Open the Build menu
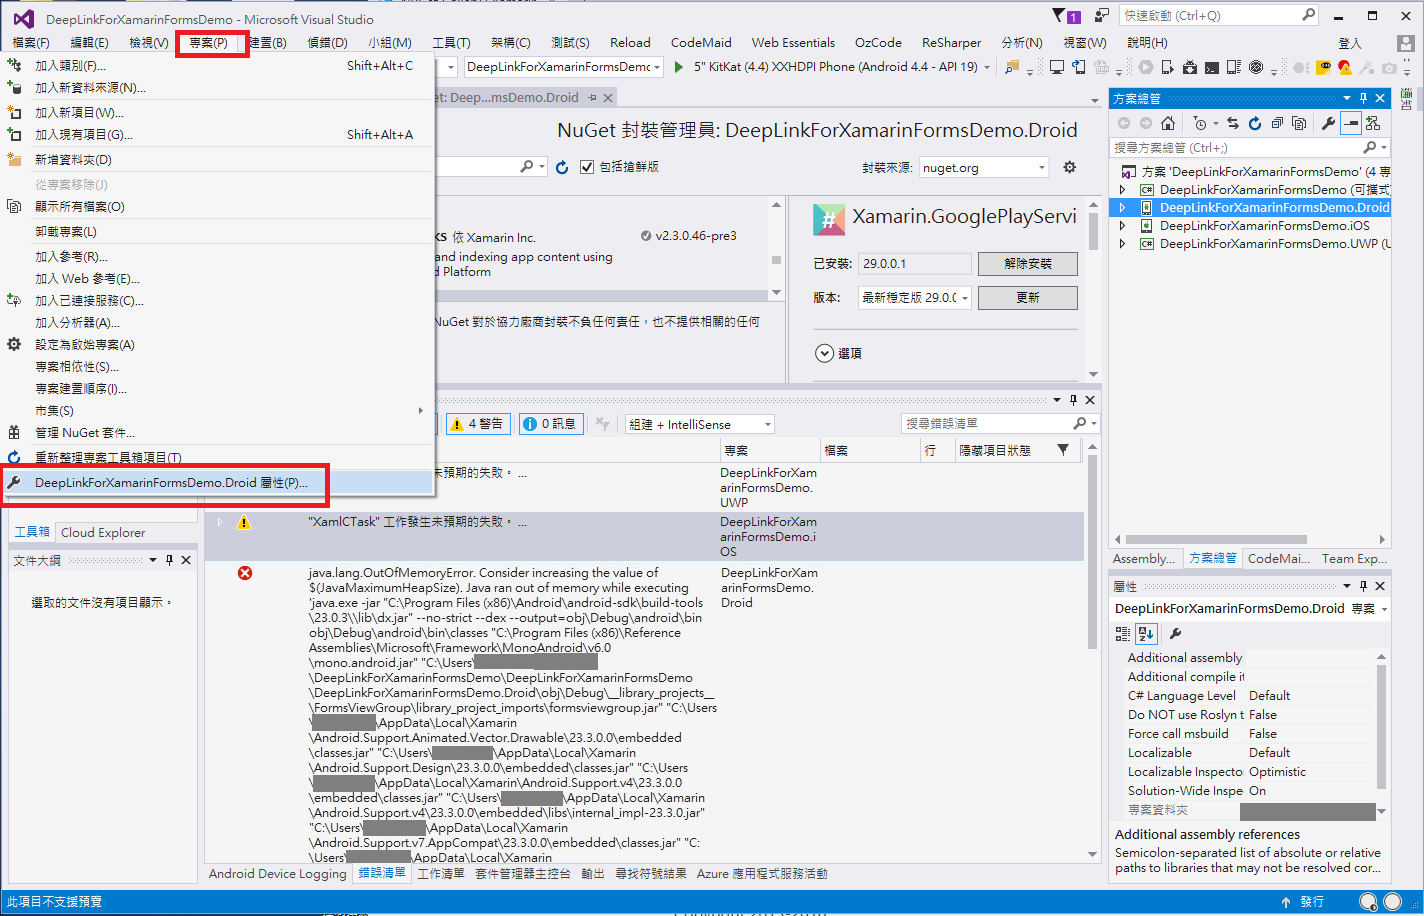Viewport: 1424px width, 916px height. pos(267,43)
